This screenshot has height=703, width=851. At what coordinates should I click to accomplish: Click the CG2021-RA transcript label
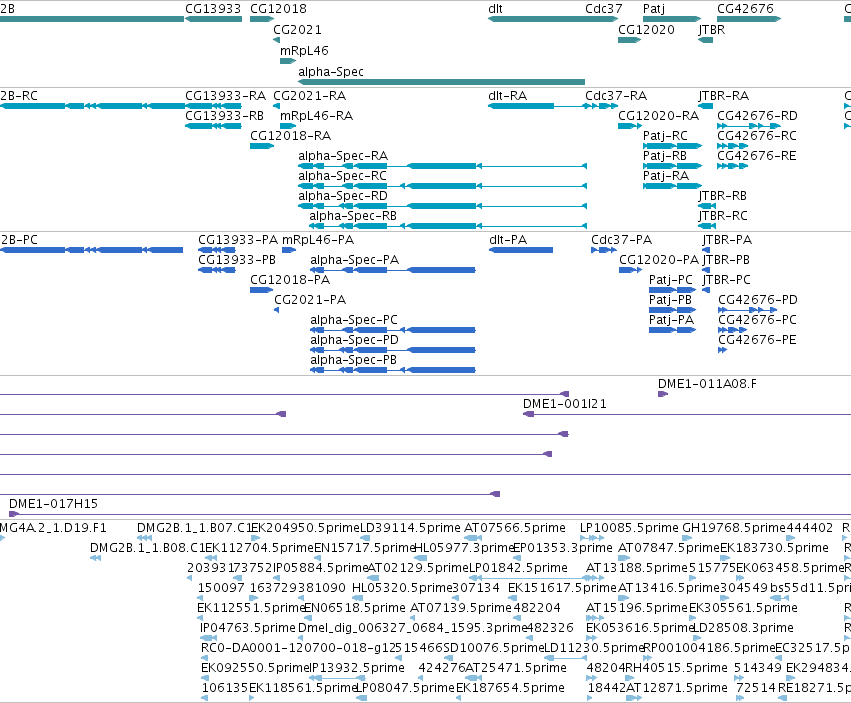click(x=309, y=96)
